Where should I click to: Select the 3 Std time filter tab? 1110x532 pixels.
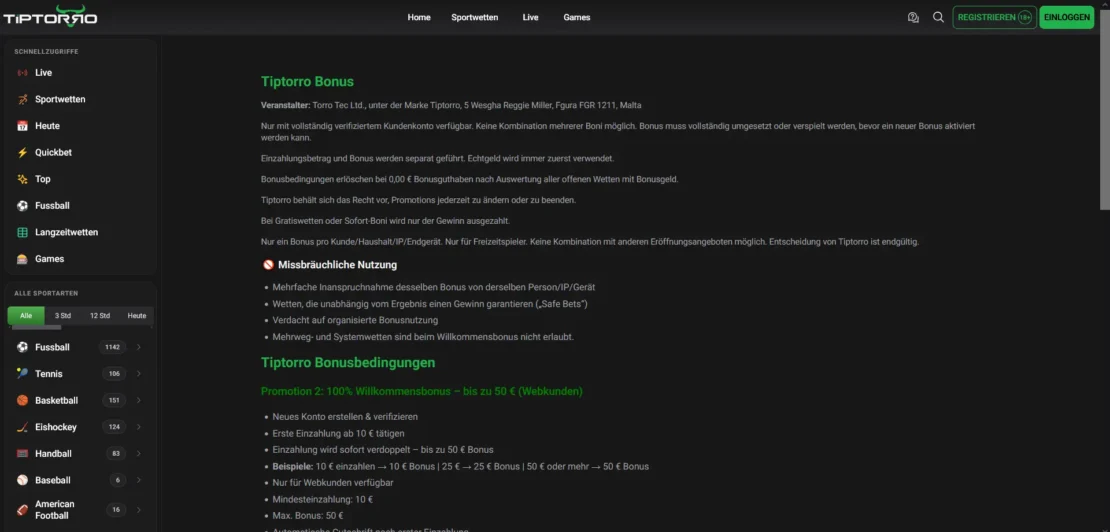(x=63, y=316)
